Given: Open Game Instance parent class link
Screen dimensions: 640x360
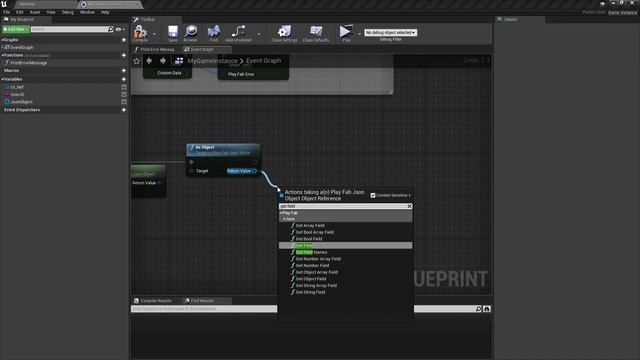Looking at the screenshot, I should coord(622,12).
